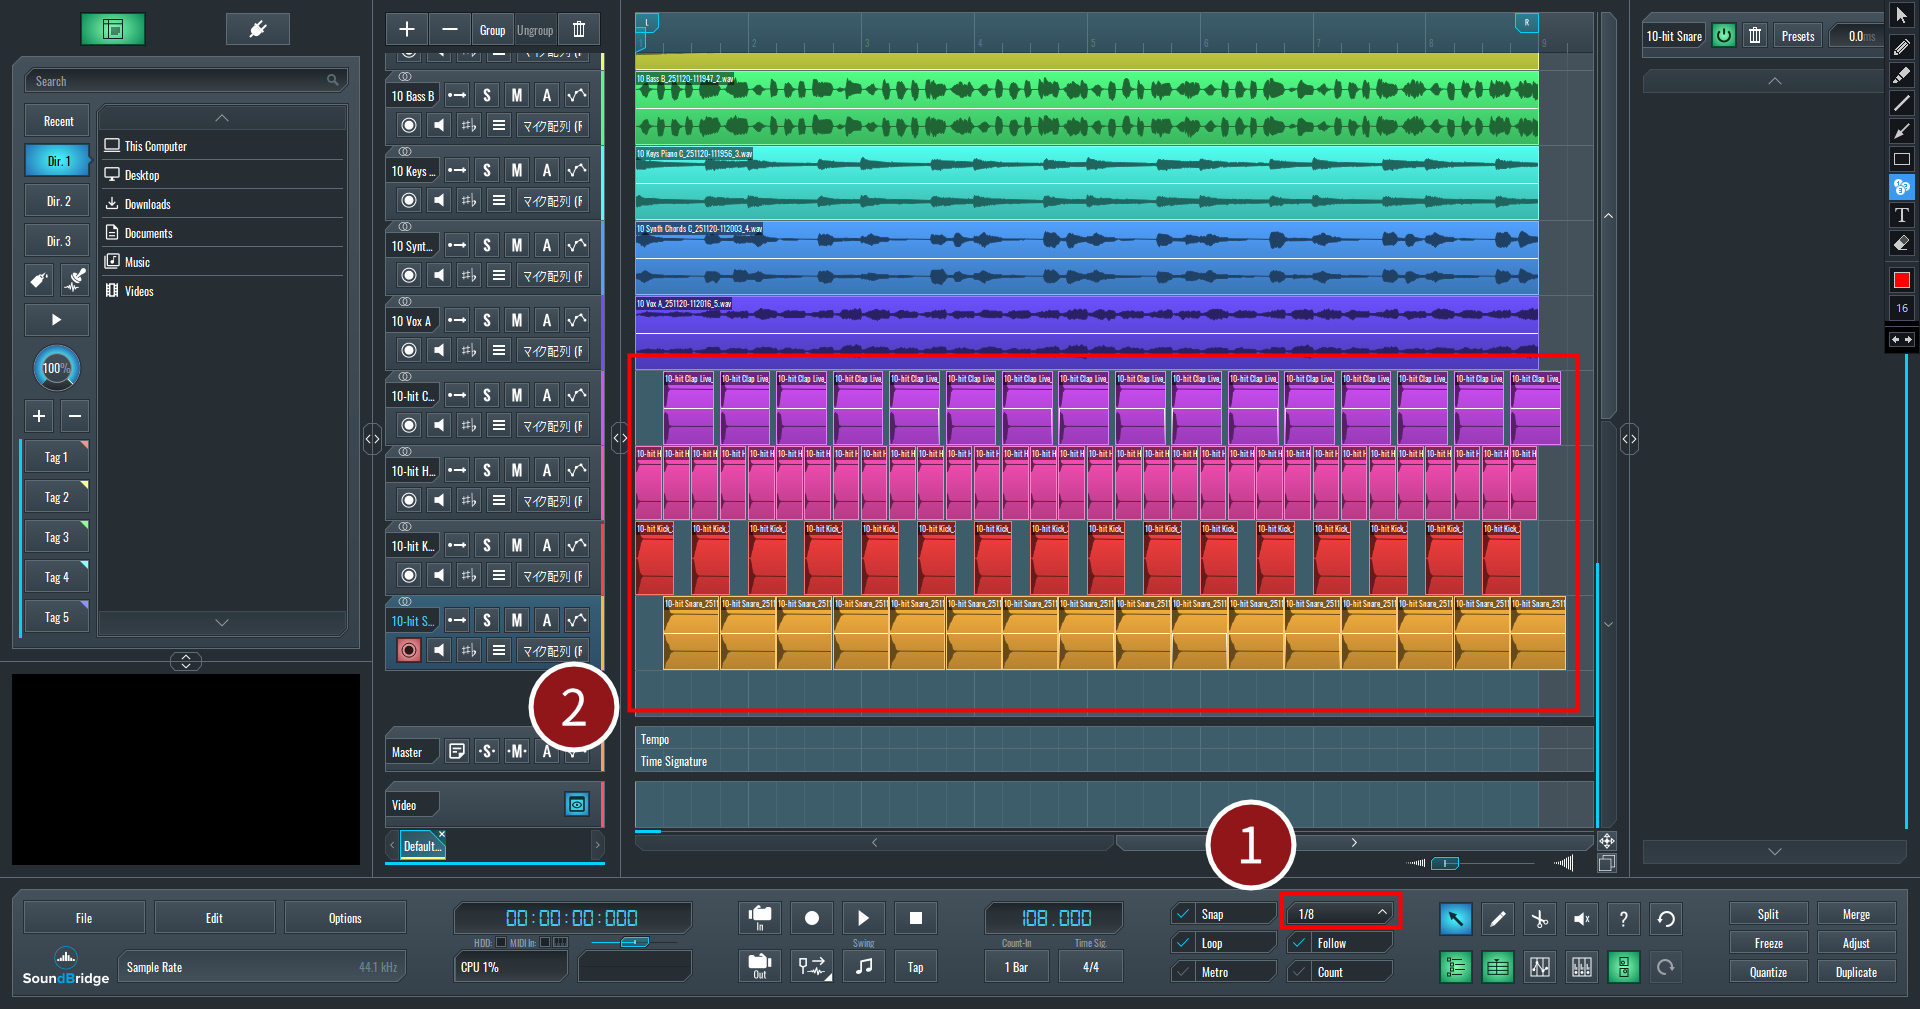The height and width of the screenshot is (1009, 1920).
Task: Toggle the Snap checkbox
Action: (x=1184, y=914)
